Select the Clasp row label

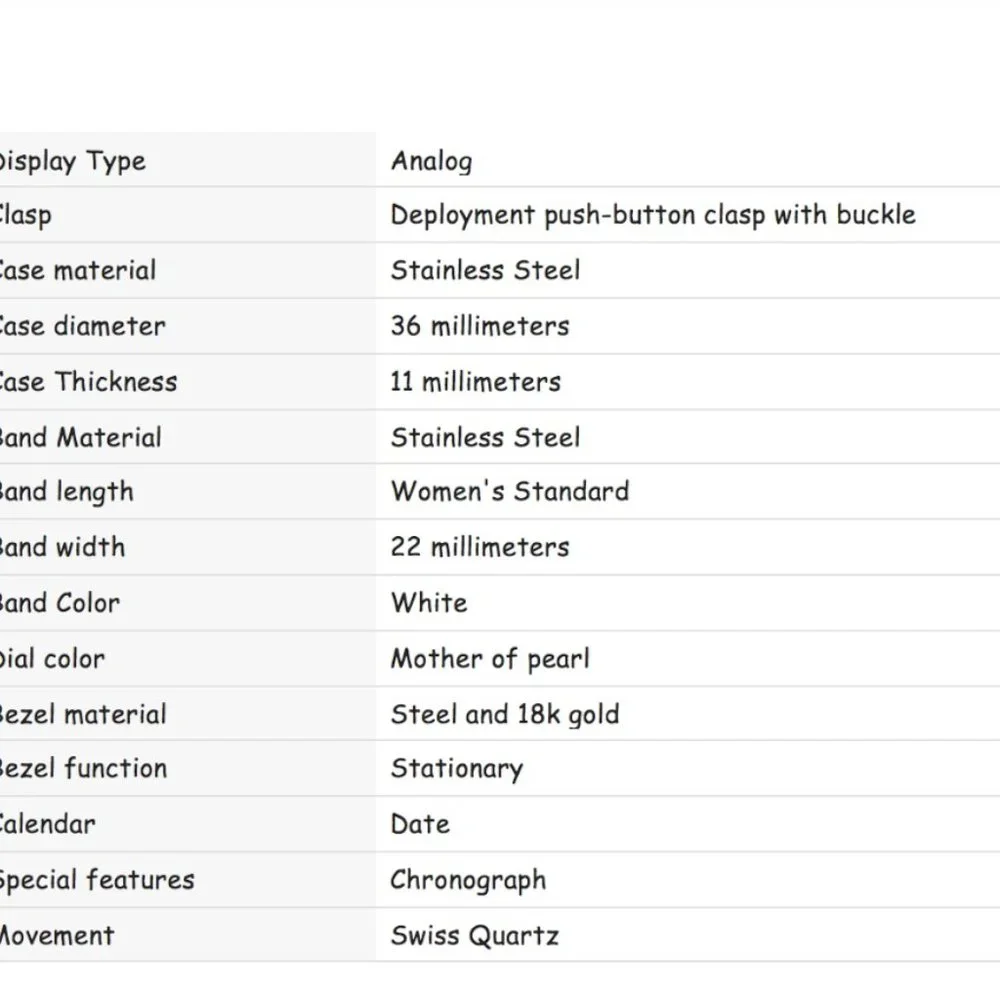click(25, 216)
